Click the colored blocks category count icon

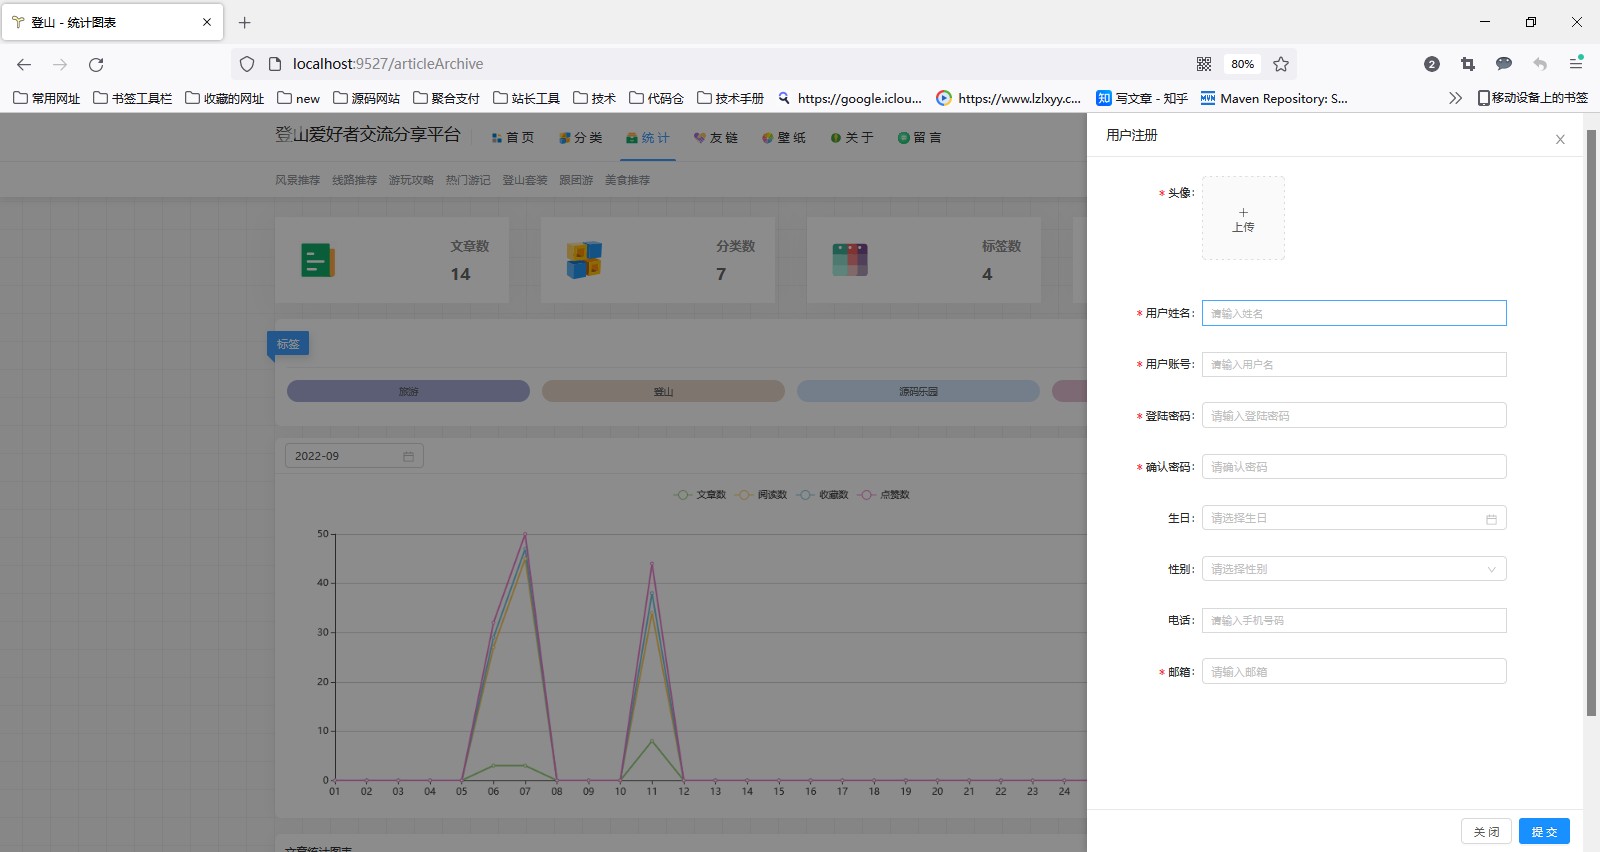[x=584, y=260]
